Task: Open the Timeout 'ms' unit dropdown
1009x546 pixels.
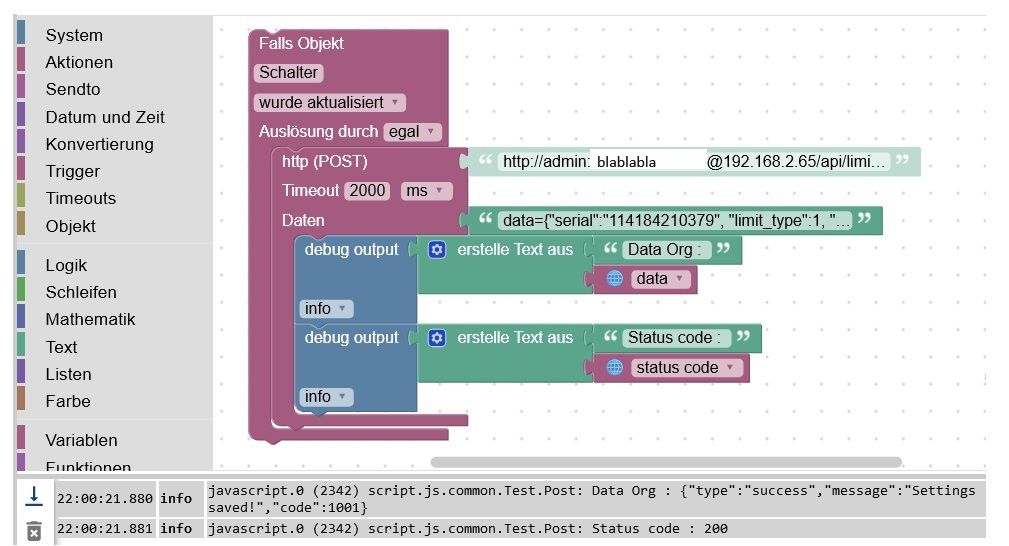Action: point(425,191)
